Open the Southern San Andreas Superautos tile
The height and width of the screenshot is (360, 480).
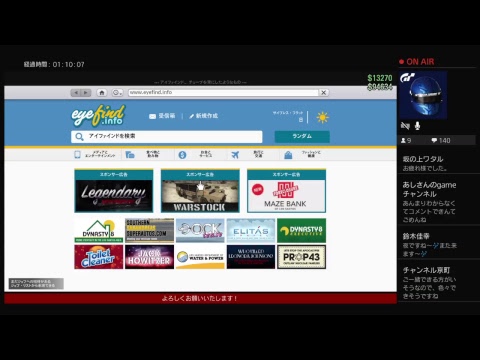[149, 231]
